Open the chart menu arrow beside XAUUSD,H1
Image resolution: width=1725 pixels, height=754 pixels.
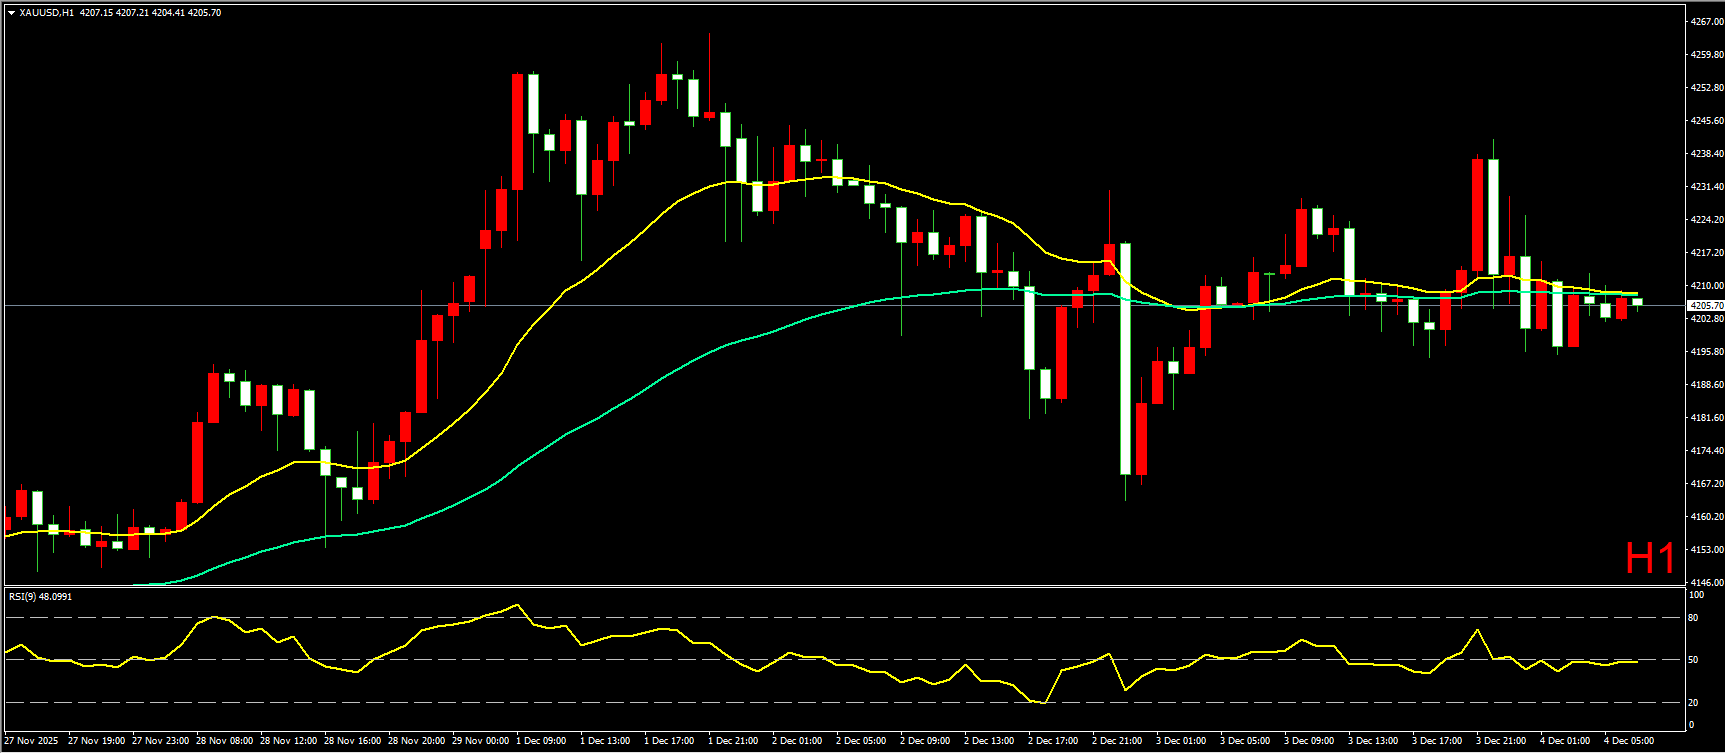click(x=11, y=13)
